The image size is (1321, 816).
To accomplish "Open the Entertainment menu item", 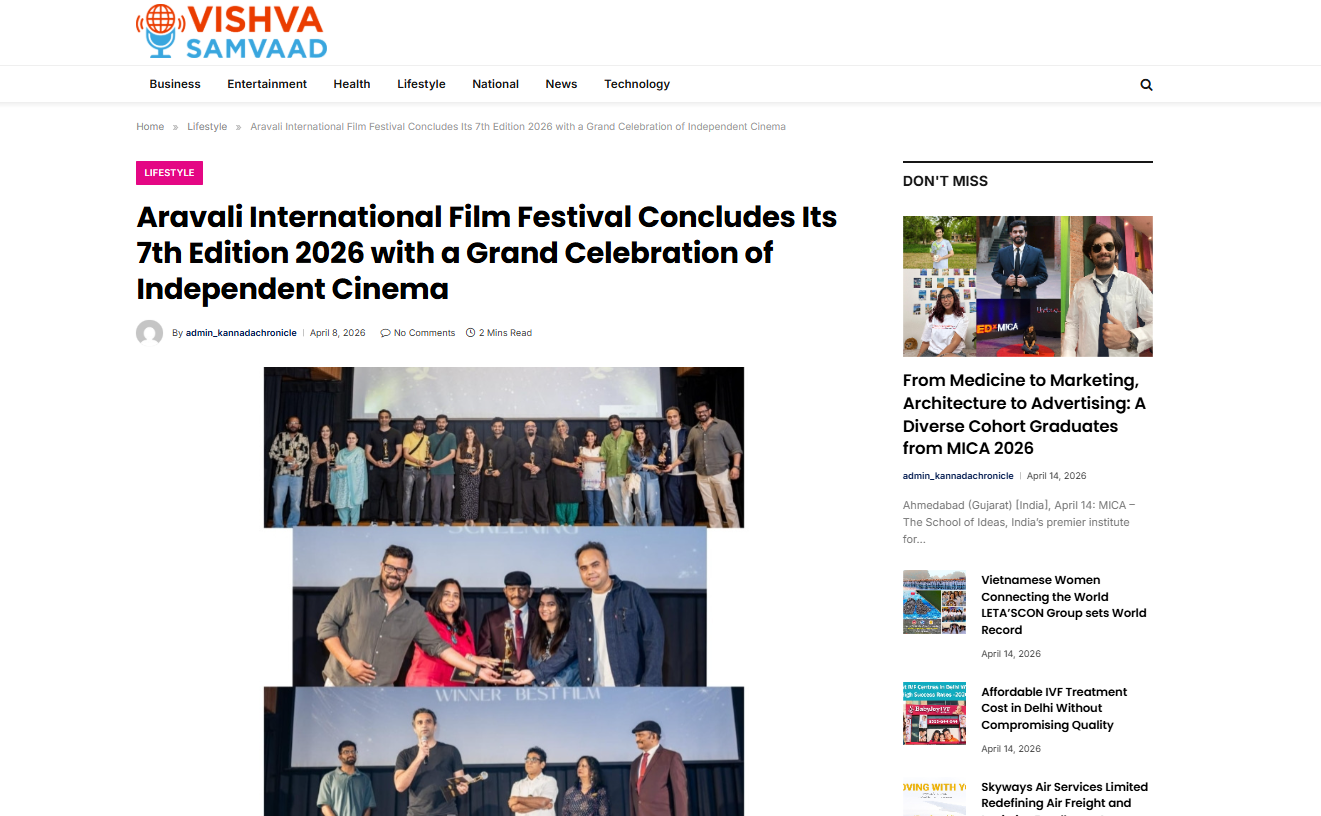I will tap(267, 84).
